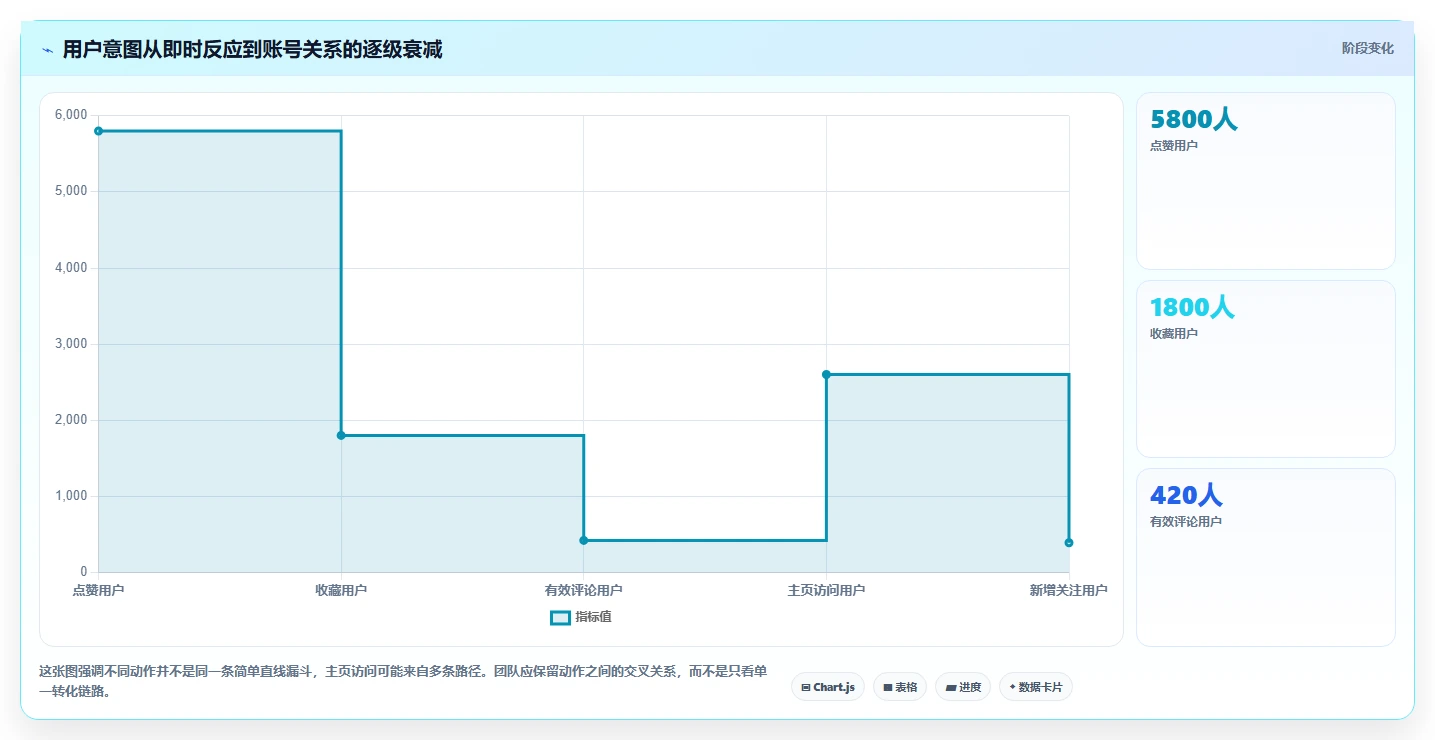The height and width of the screenshot is (740, 1435).
Task: Click the 收藏用户 caption under 1800人
Action: pos(1174,334)
